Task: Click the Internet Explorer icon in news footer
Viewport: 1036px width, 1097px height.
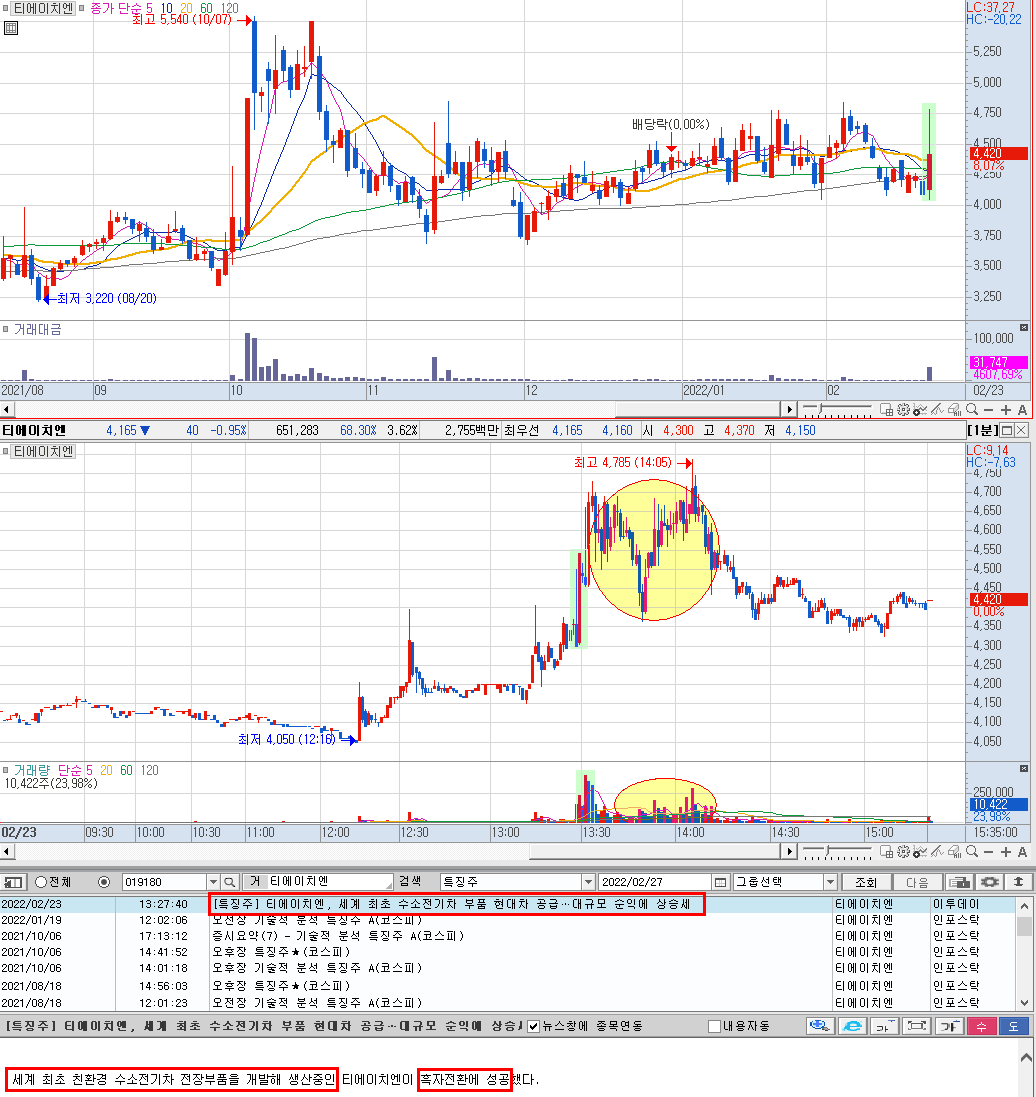Action: 852,1026
